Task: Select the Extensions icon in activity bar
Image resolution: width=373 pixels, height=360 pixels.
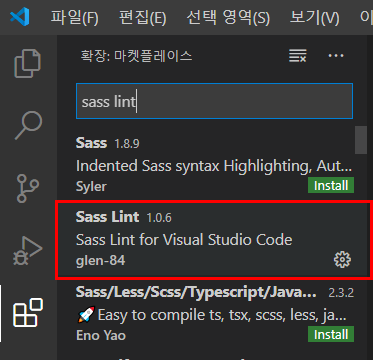Action: tap(28, 313)
